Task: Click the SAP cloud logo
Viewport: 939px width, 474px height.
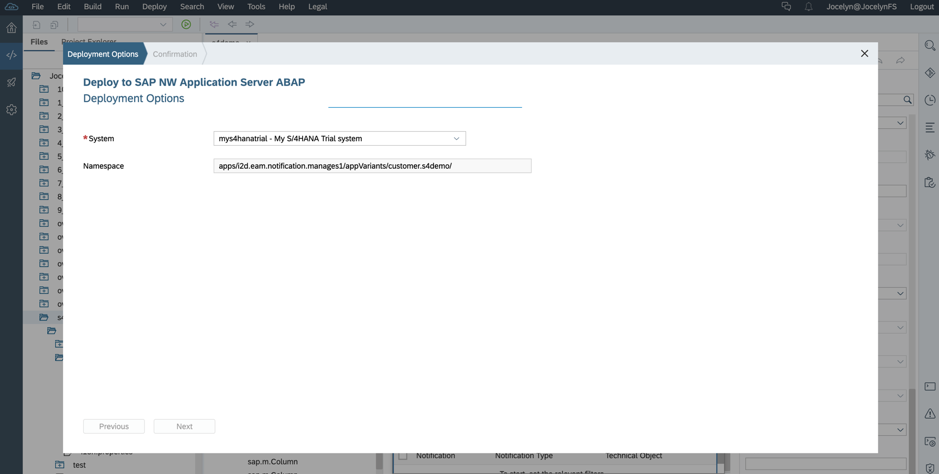Action: (x=11, y=7)
